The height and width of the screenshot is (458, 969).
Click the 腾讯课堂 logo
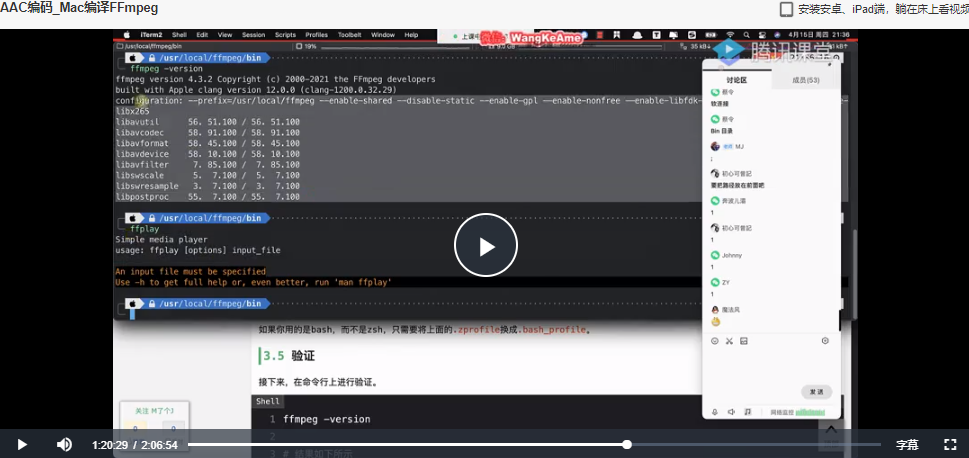771,51
